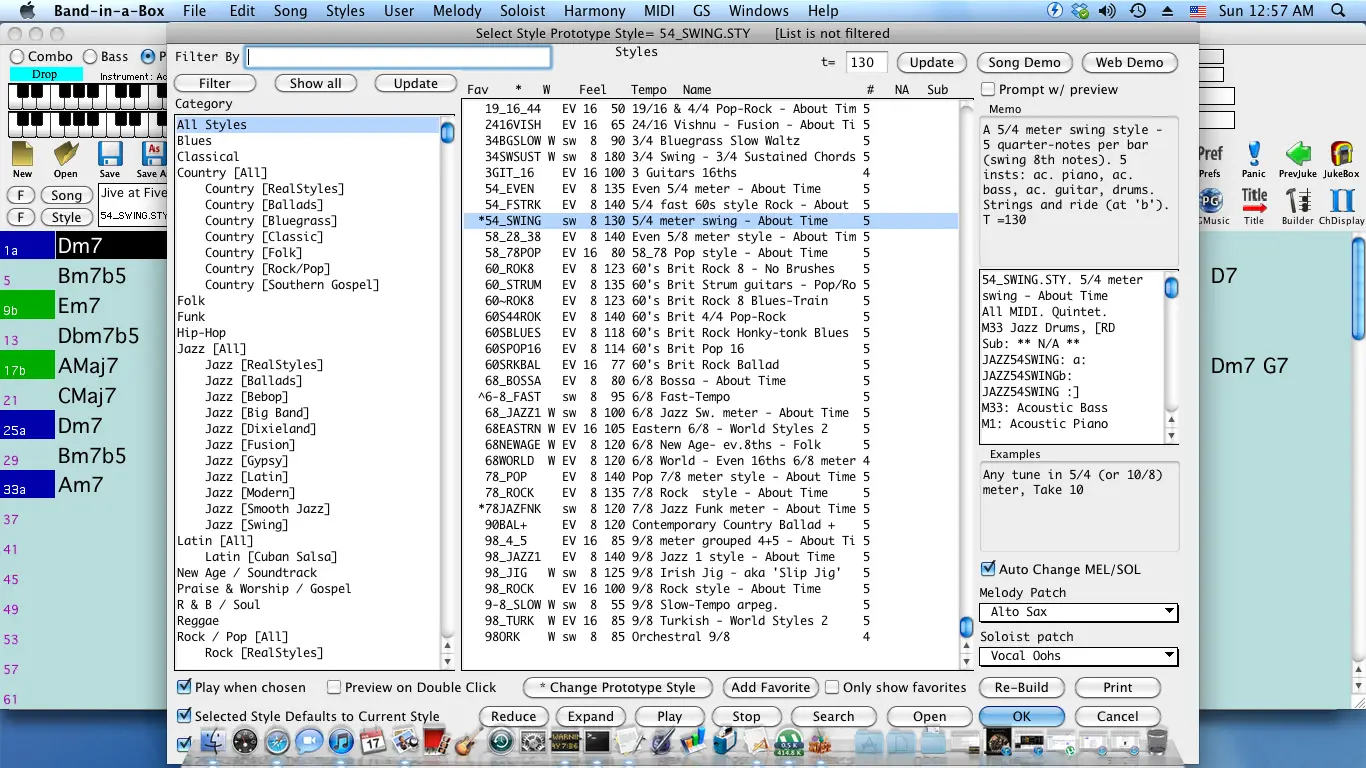The width and height of the screenshot is (1366, 768).
Task: Click the Save floppy icon in the main window
Action: (x=110, y=154)
